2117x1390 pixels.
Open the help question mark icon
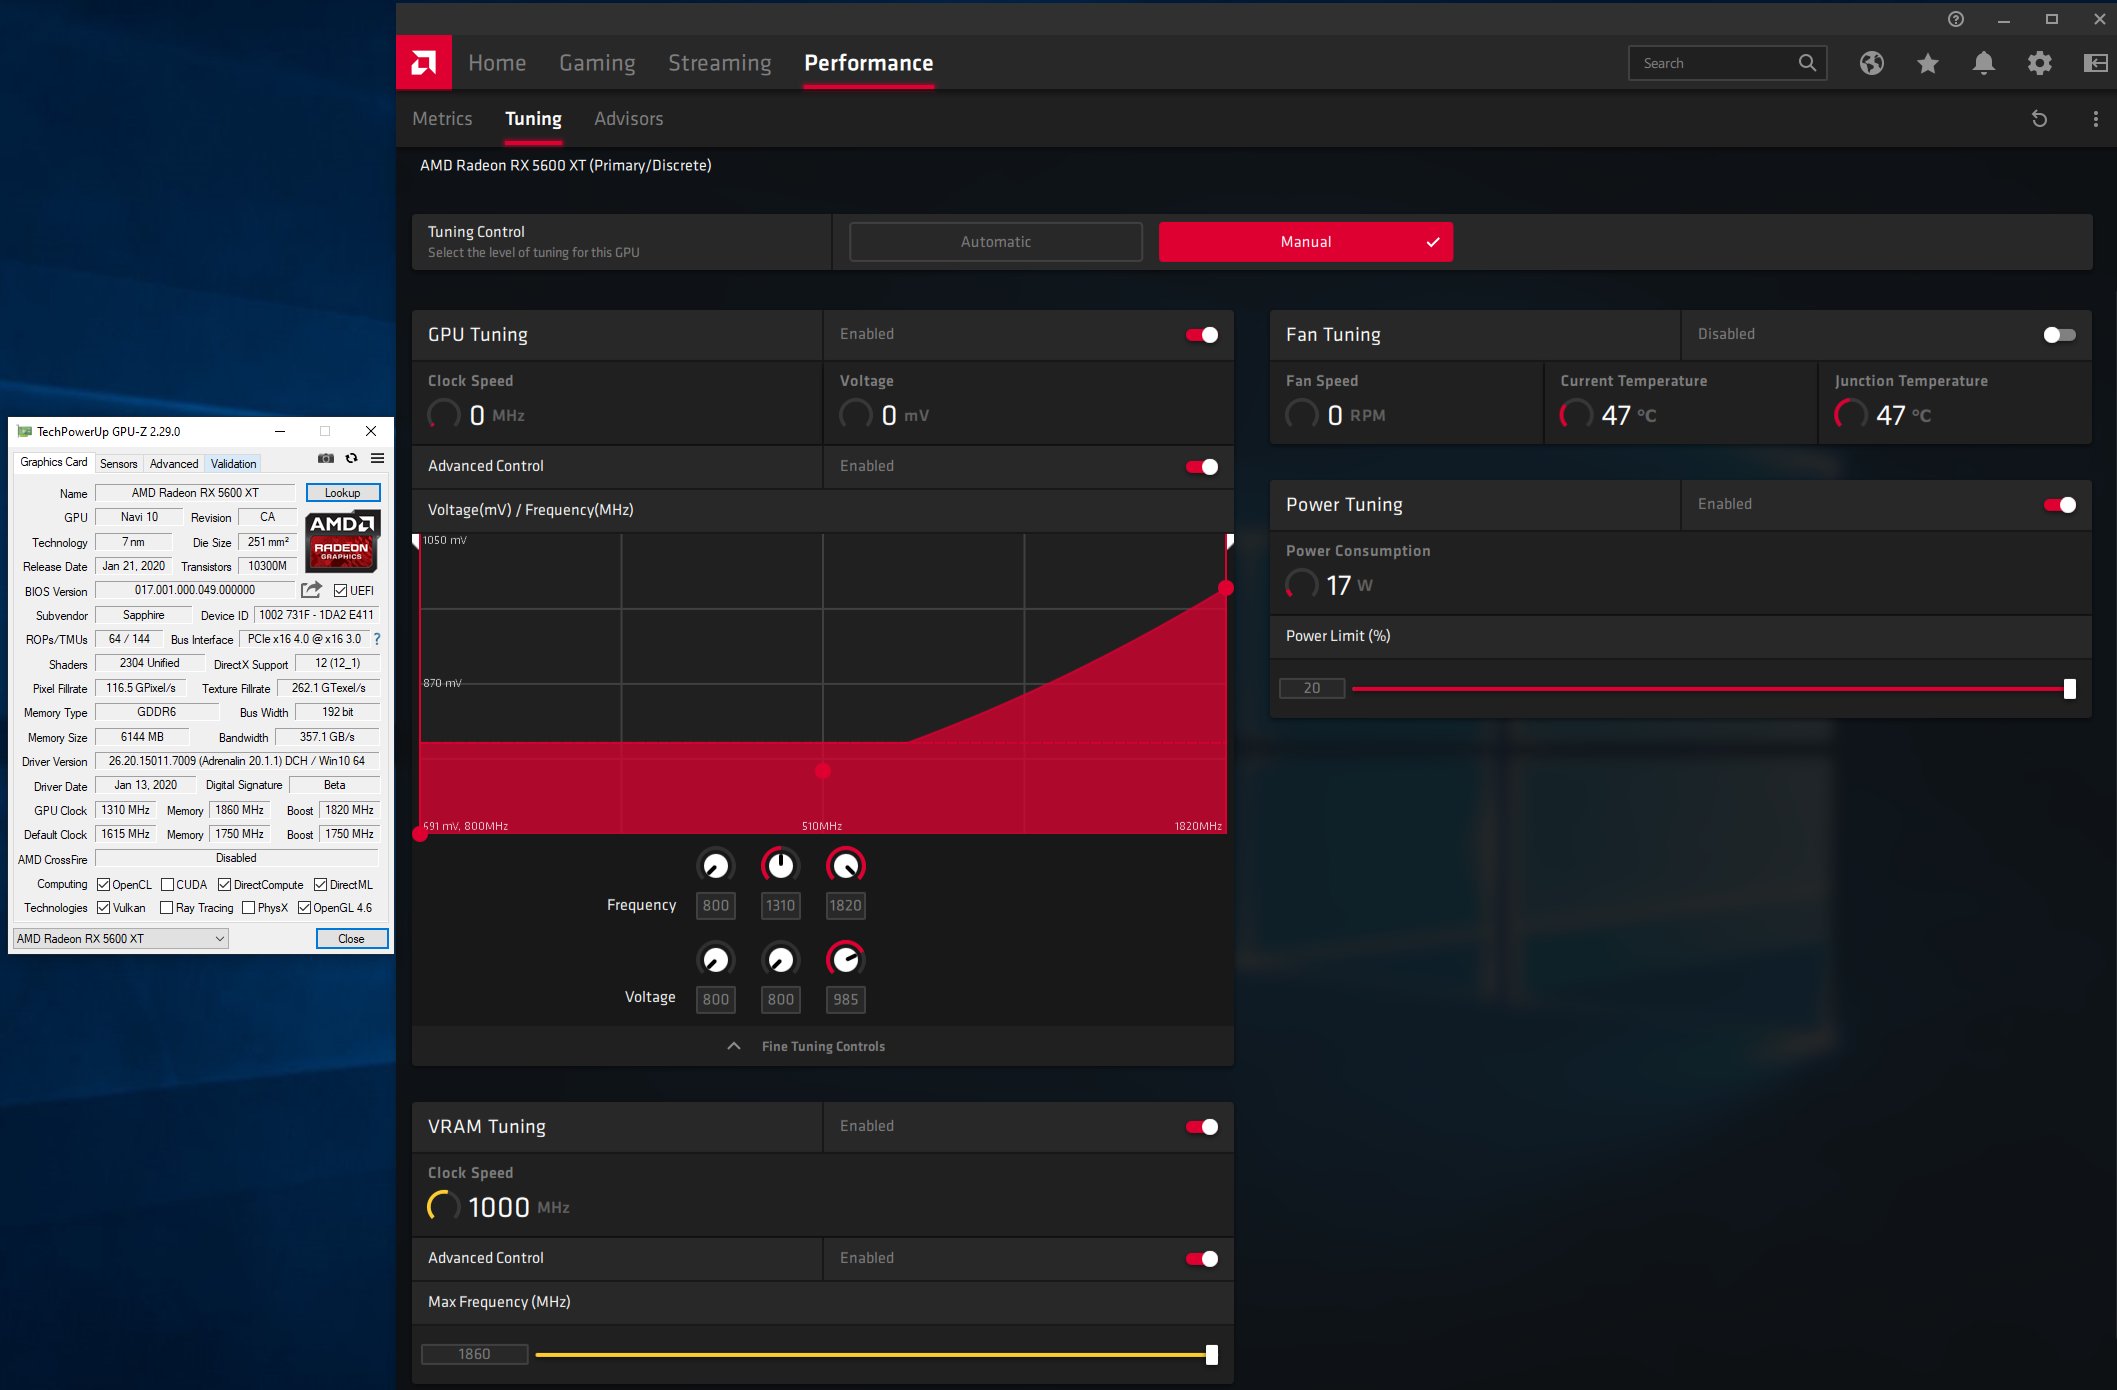point(1956,19)
